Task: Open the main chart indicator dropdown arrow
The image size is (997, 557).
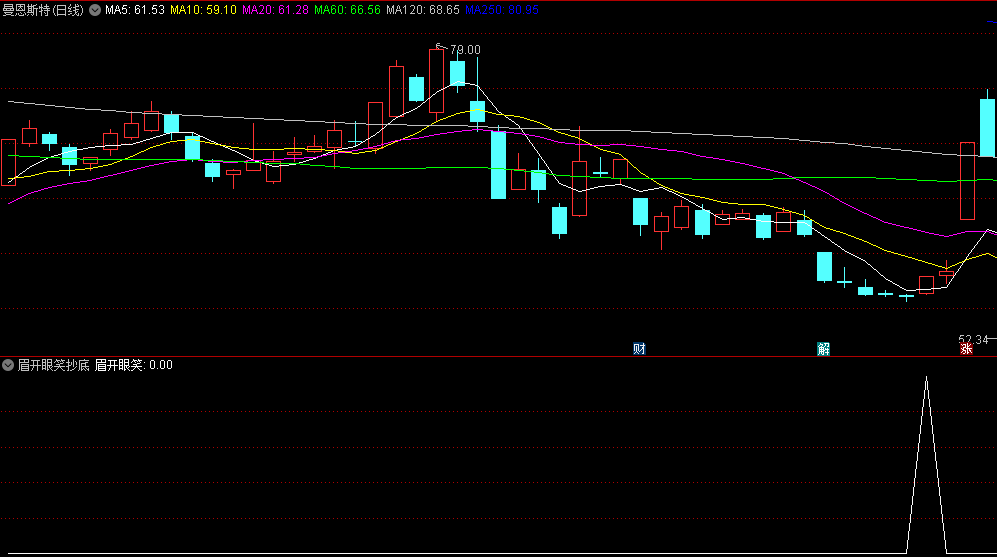Action: click(95, 9)
